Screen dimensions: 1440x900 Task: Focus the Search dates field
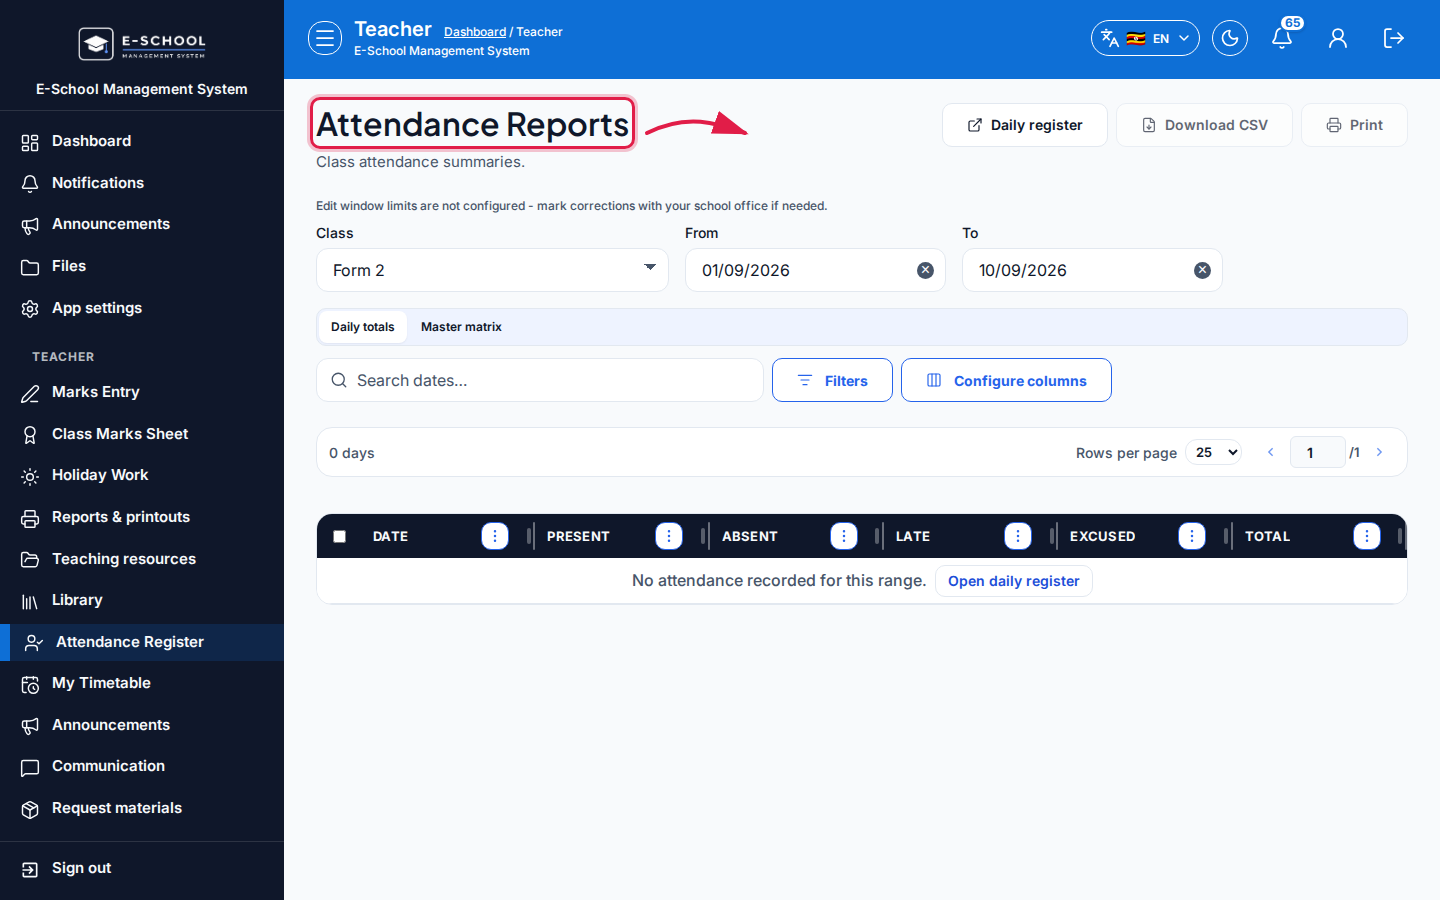pyautogui.click(x=540, y=380)
